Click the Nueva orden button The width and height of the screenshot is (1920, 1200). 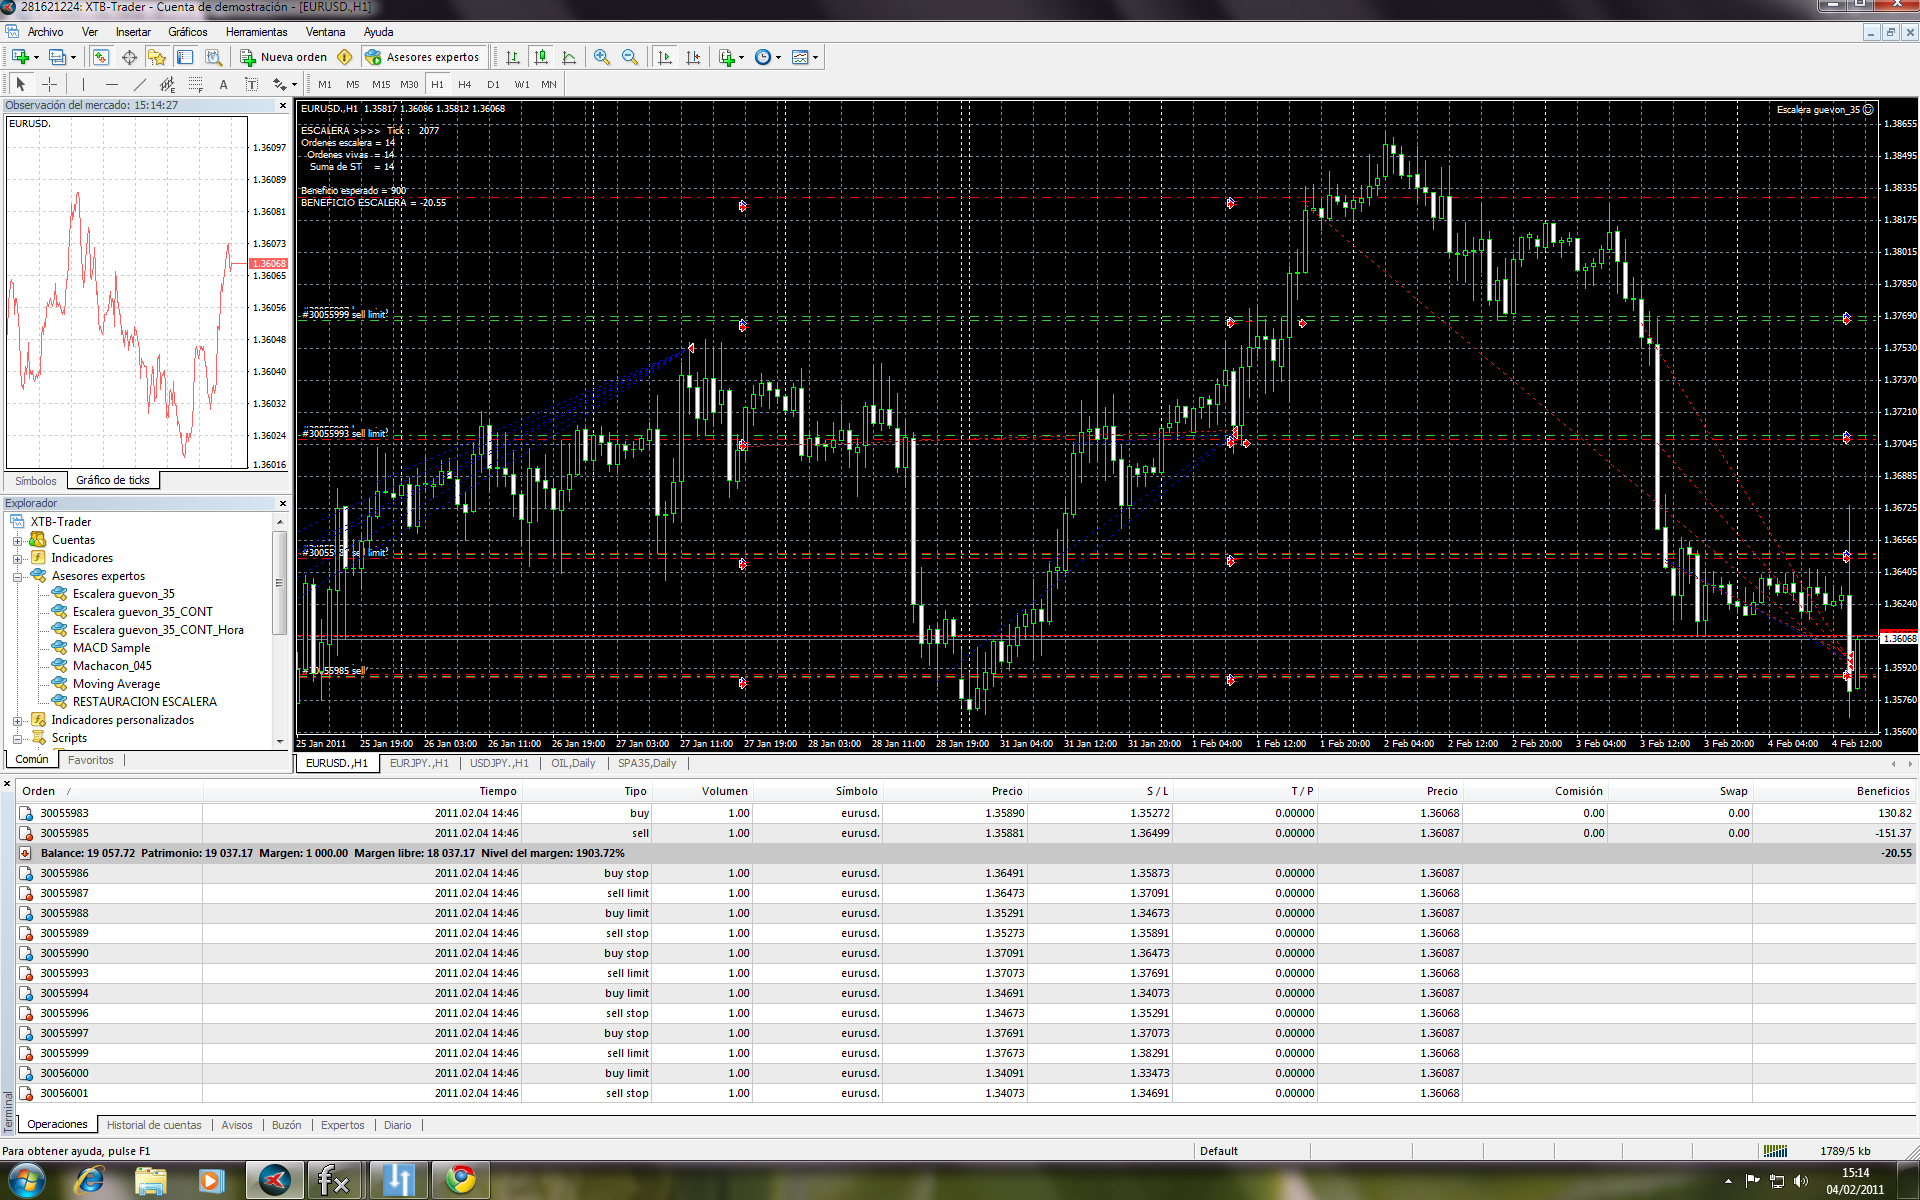pos(285,57)
